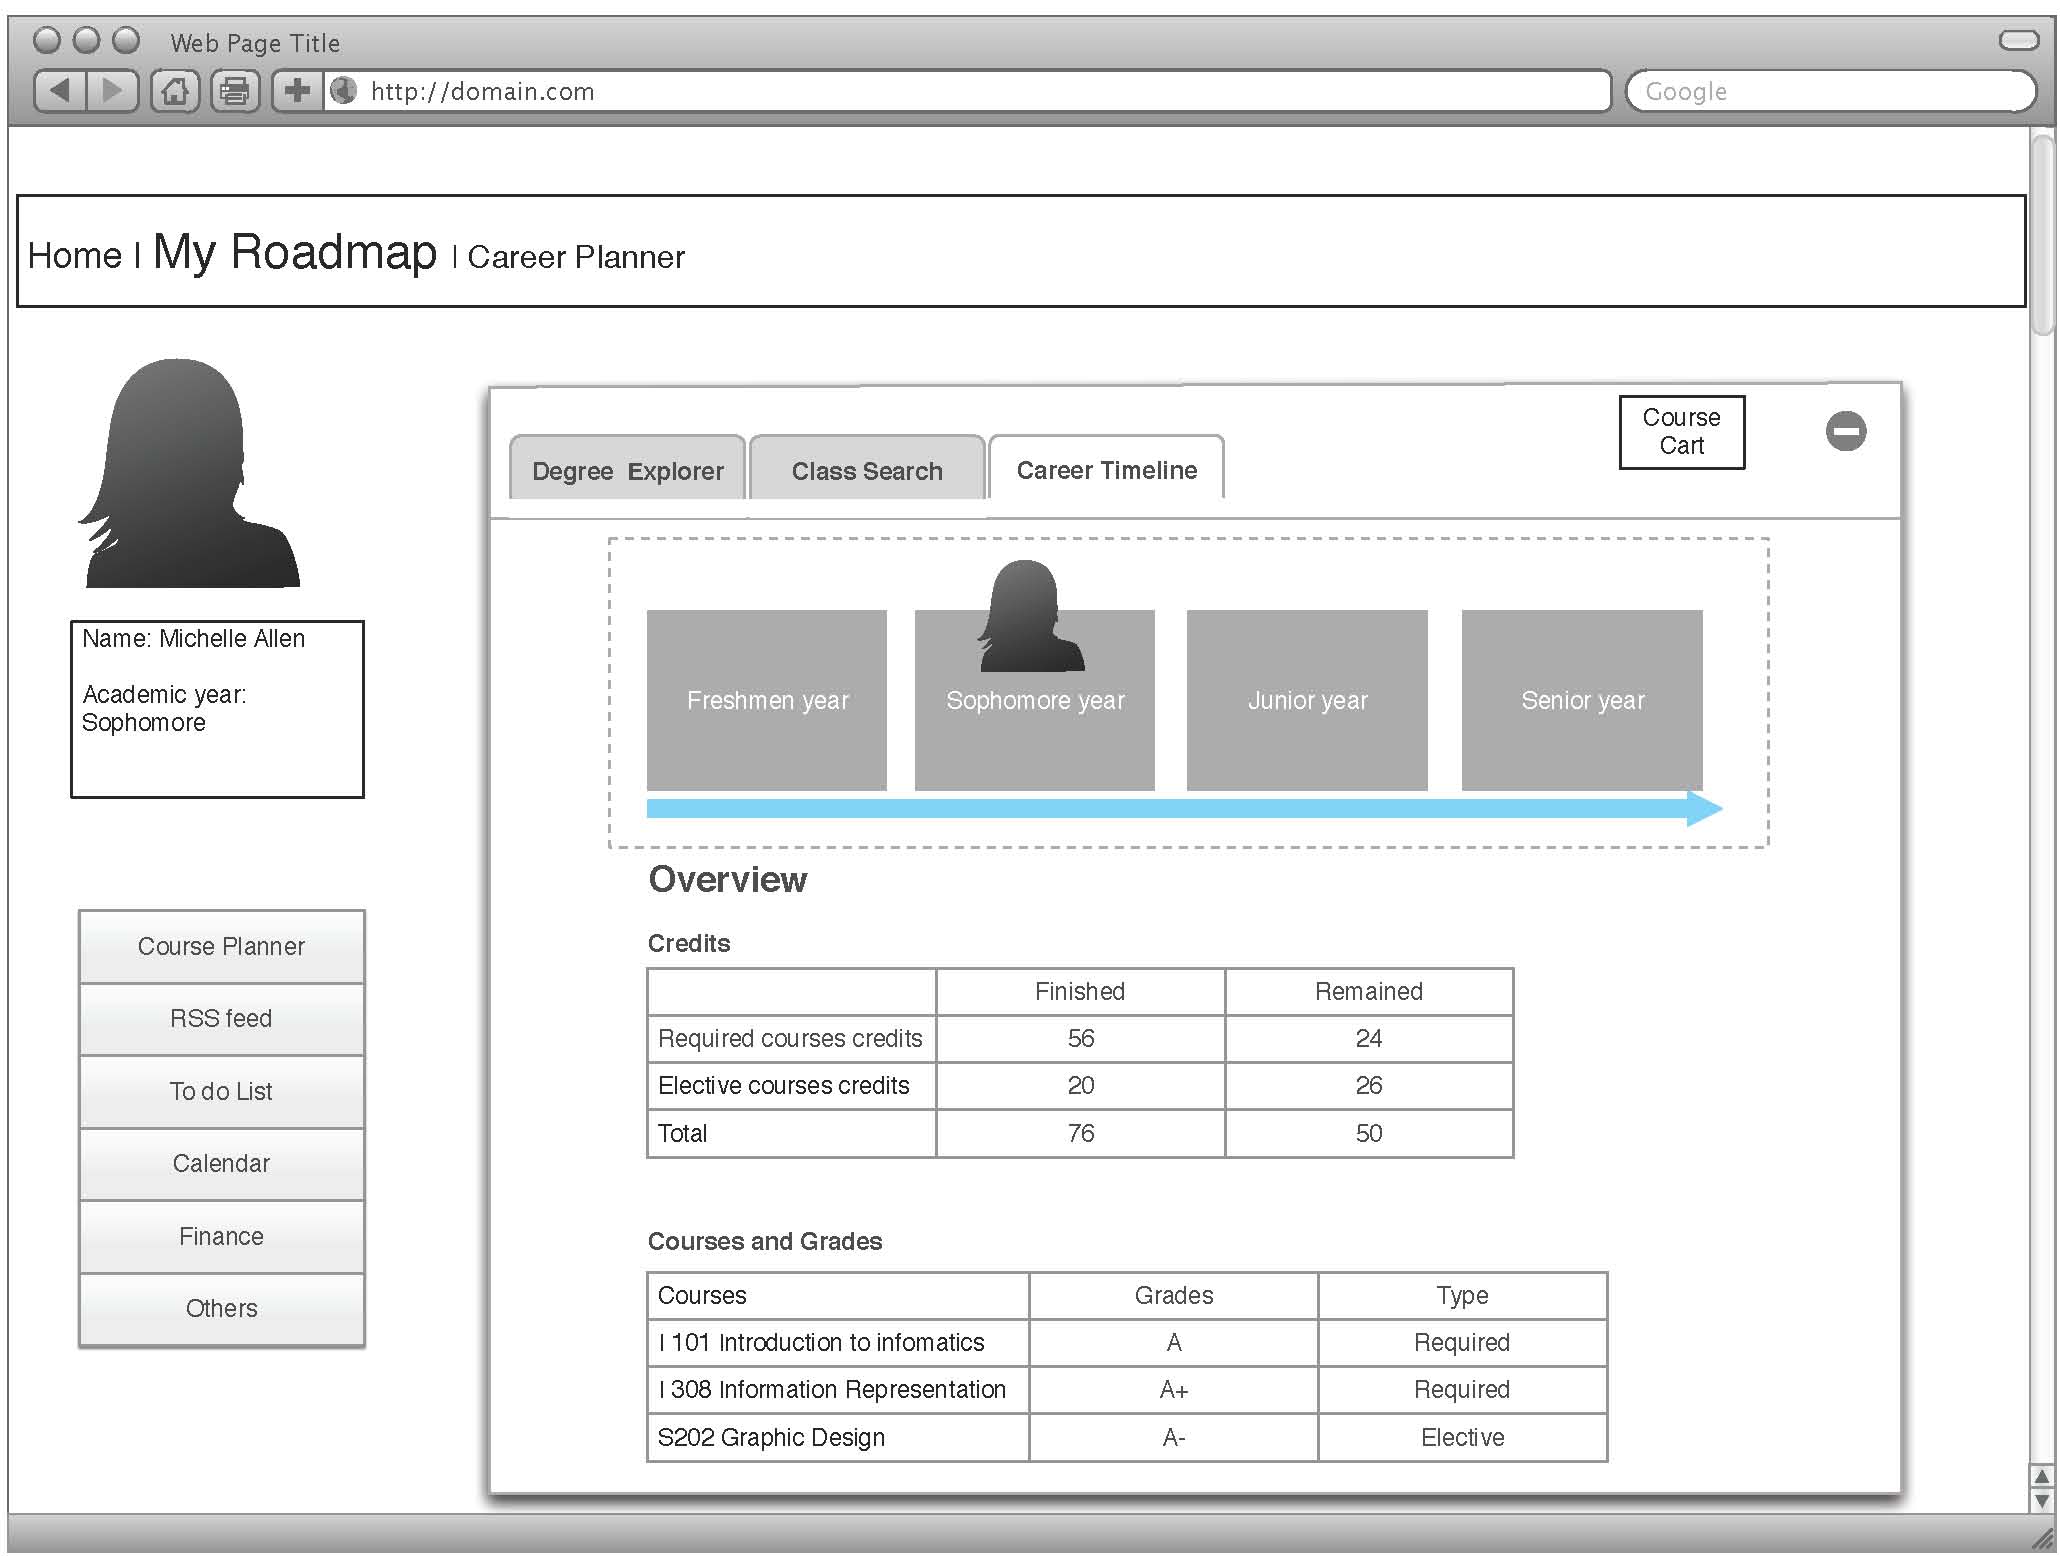Click the window resize grip icon

2041,1537
